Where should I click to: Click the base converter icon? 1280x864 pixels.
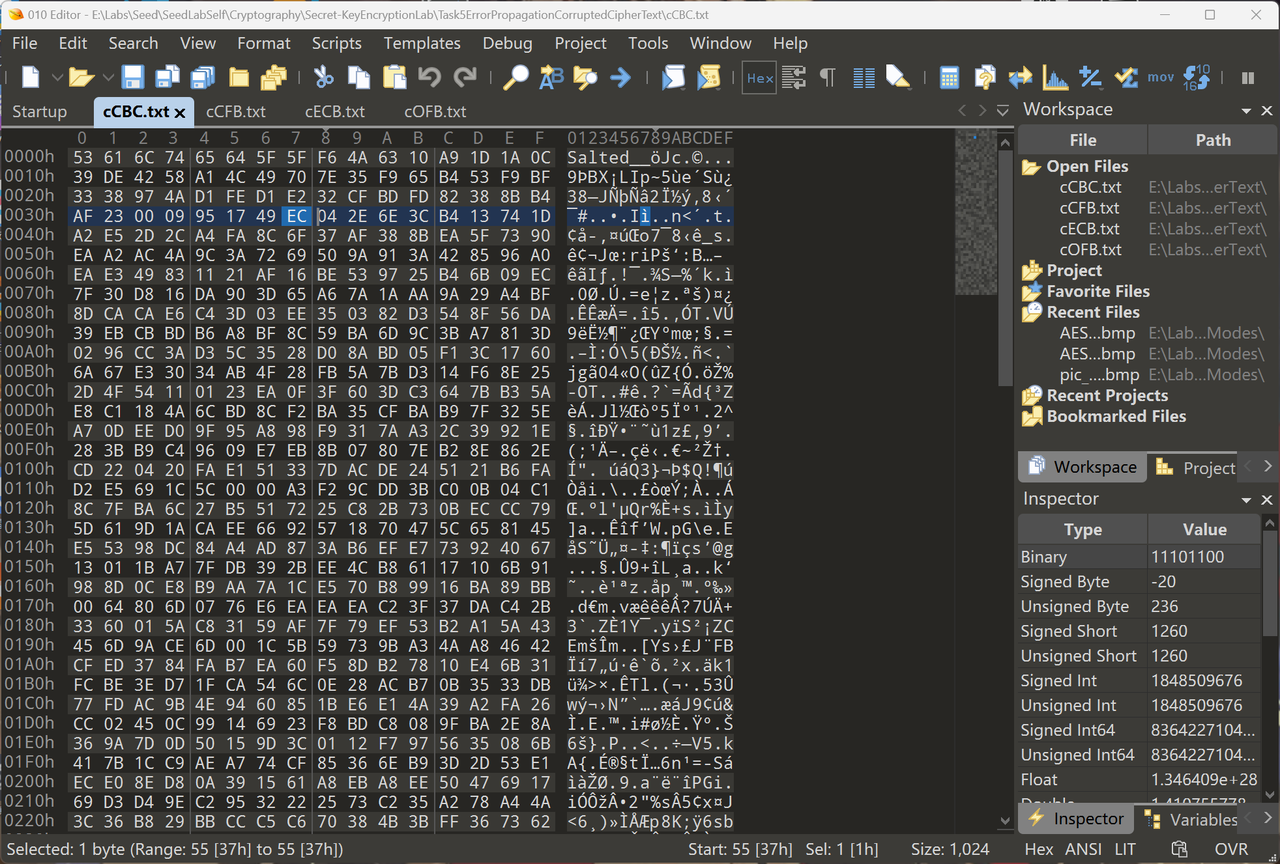tap(1196, 78)
